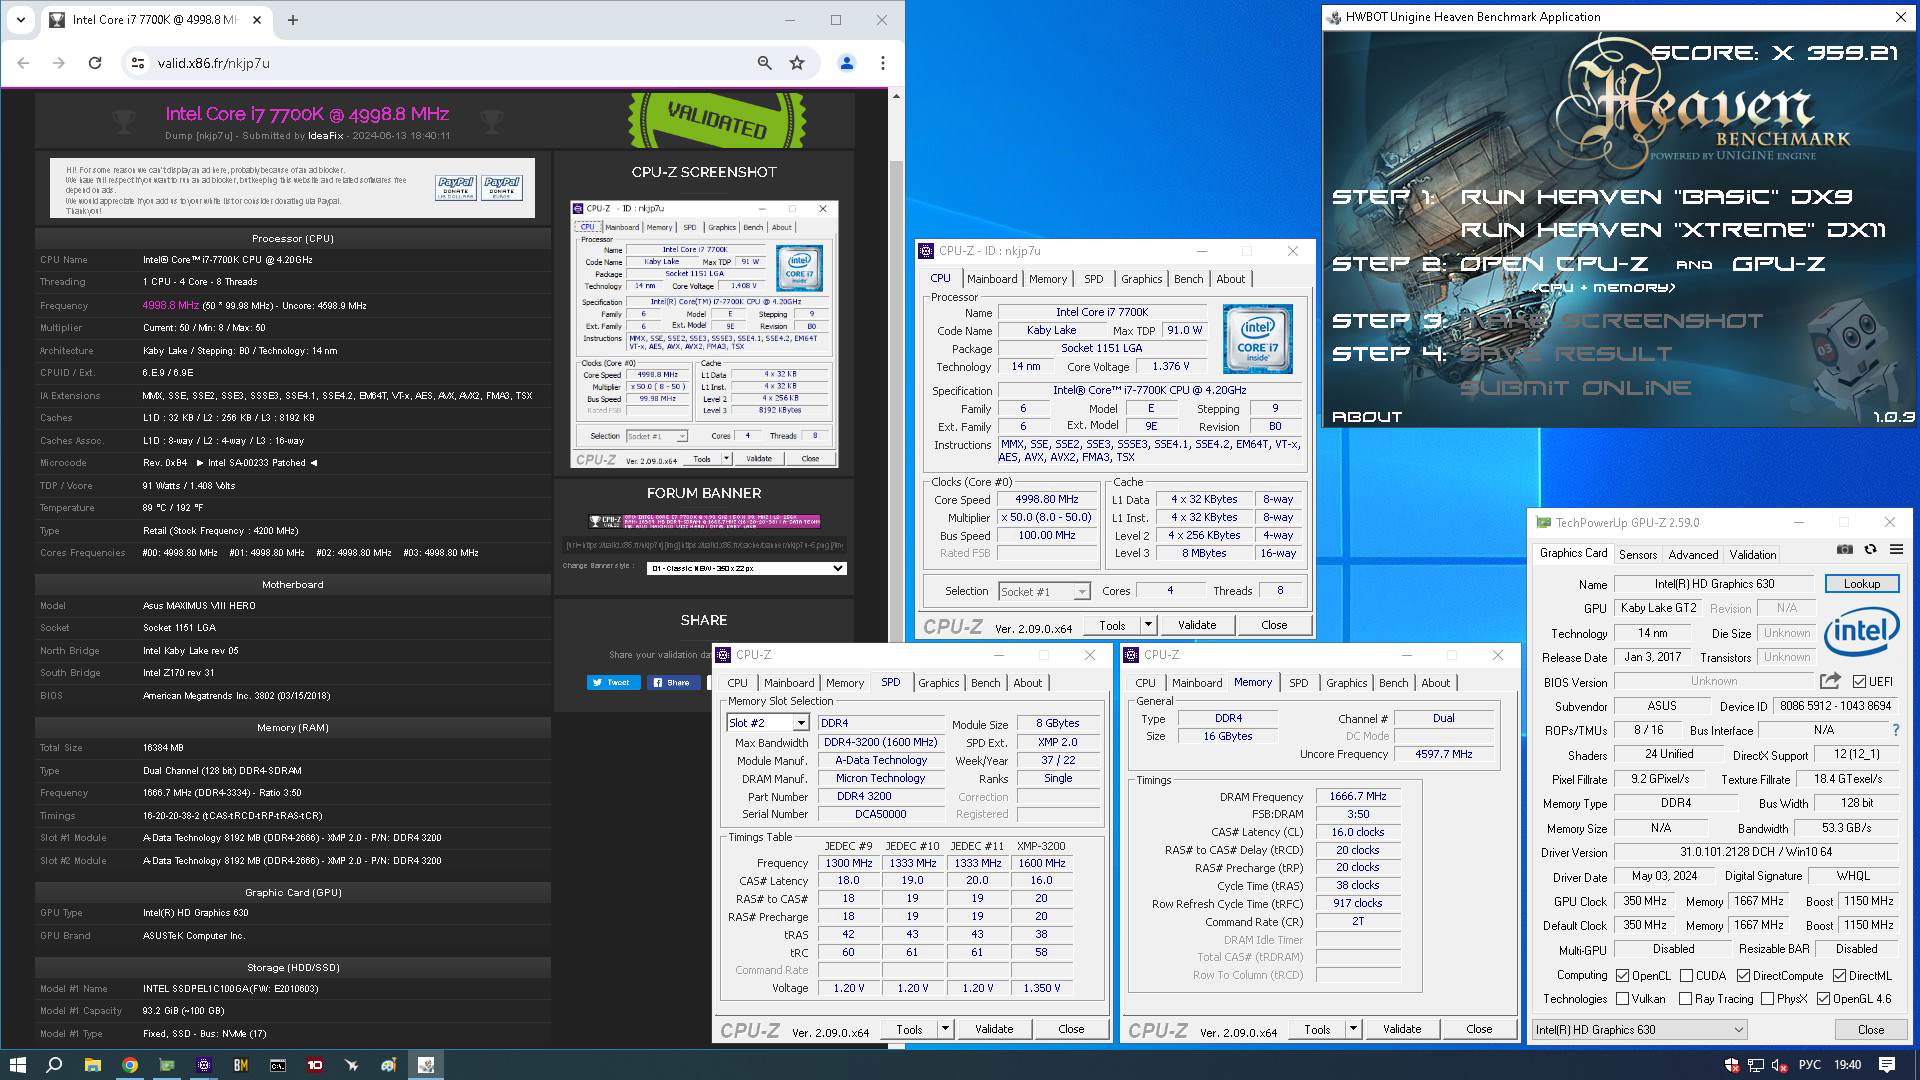This screenshot has height=1080, width=1920.
Task: Toggle the UEFI checkbox in GPU-Z
Action: click(1859, 682)
